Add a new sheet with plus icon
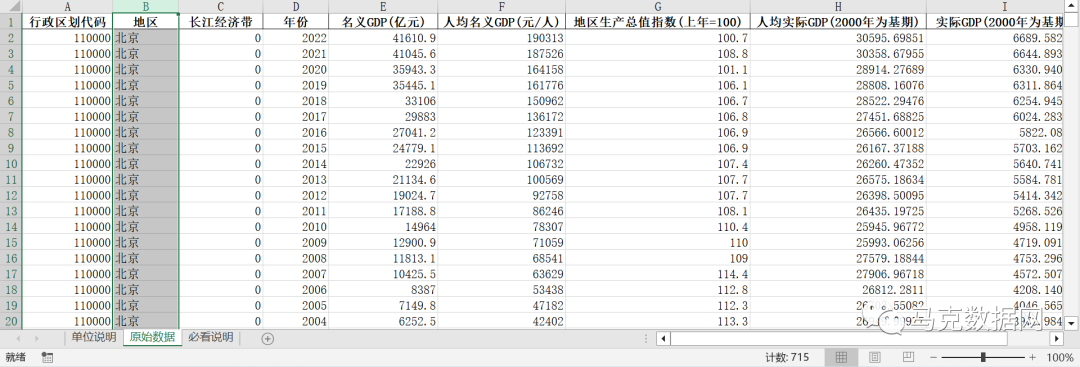The width and height of the screenshot is (1080, 367). coord(268,338)
